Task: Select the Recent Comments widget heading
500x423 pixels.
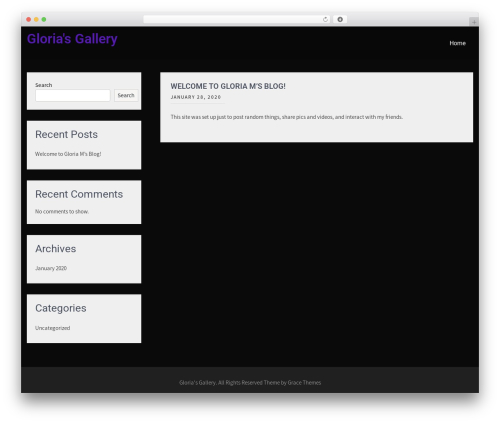Action: tap(79, 194)
